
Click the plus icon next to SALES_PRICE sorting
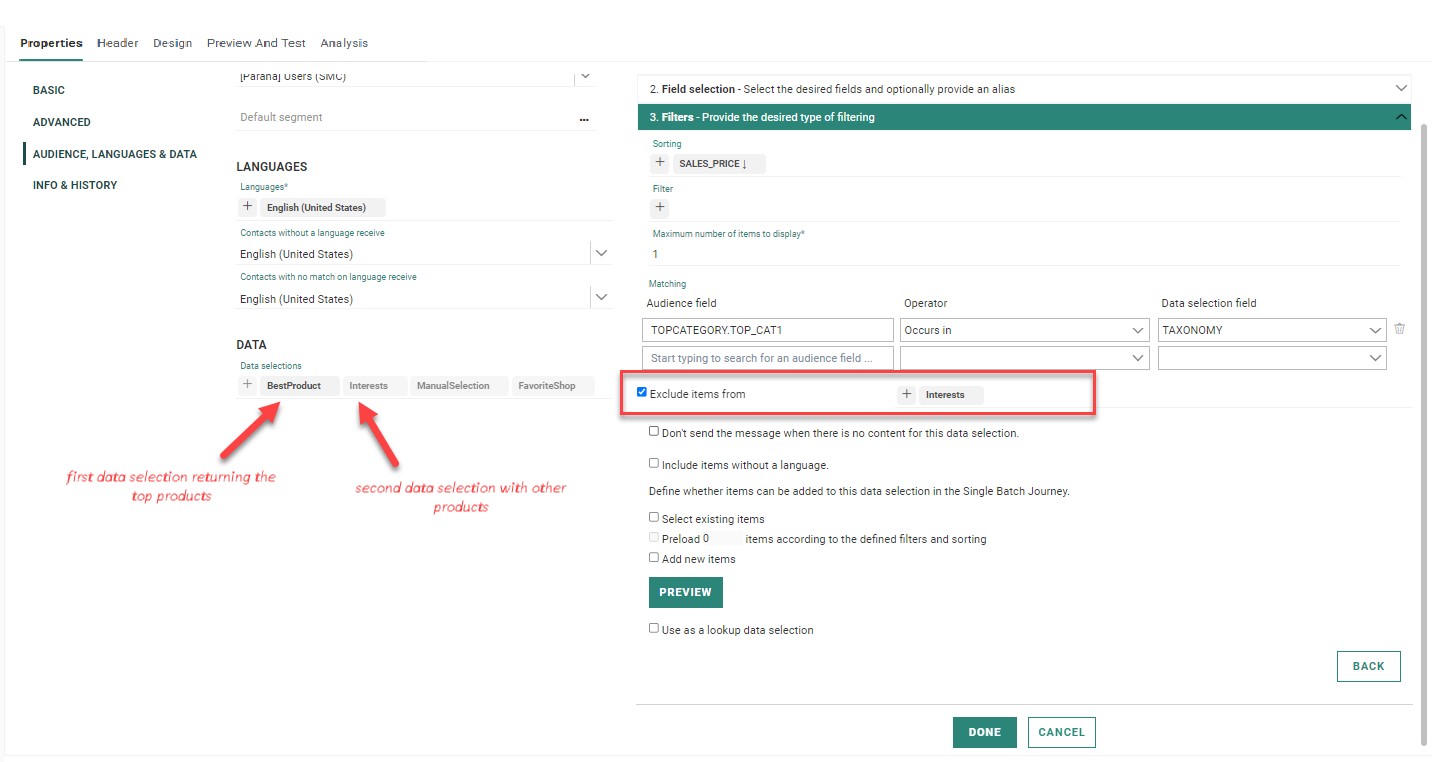[660, 163]
